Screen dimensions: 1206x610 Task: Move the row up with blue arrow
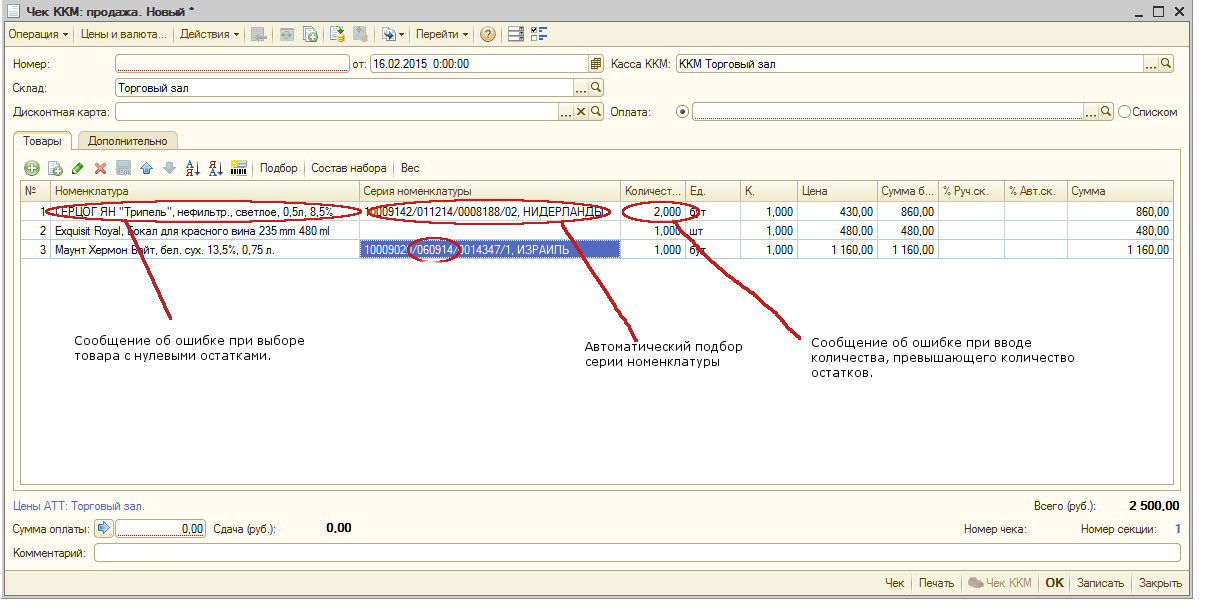click(x=146, y=168)
